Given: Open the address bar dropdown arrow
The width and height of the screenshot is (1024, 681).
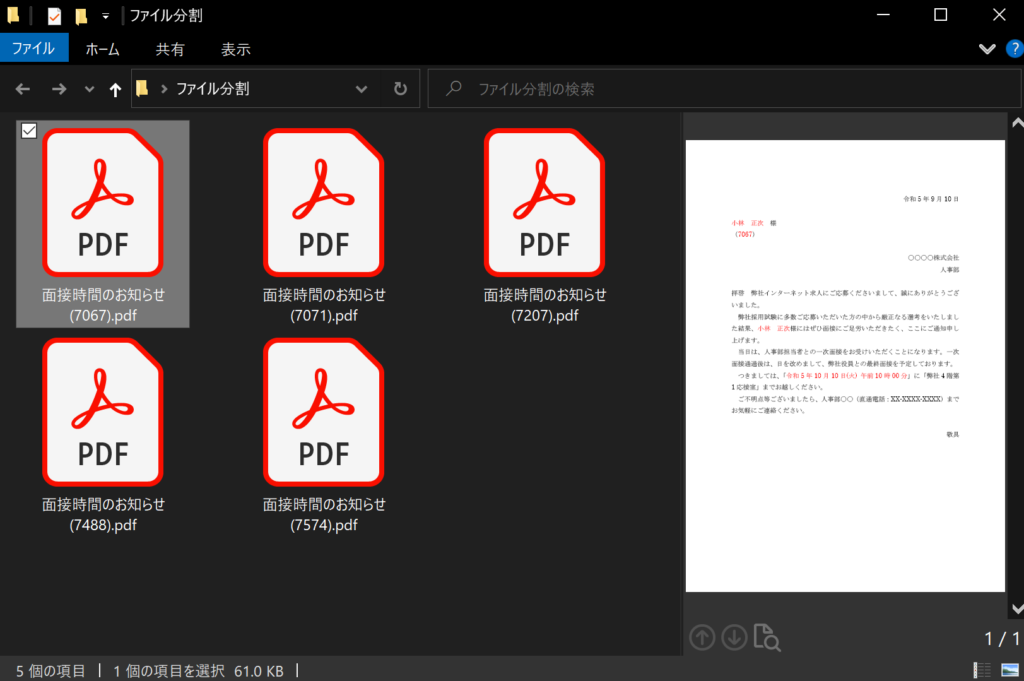Looking at the screenshot, I should [362, 88].
